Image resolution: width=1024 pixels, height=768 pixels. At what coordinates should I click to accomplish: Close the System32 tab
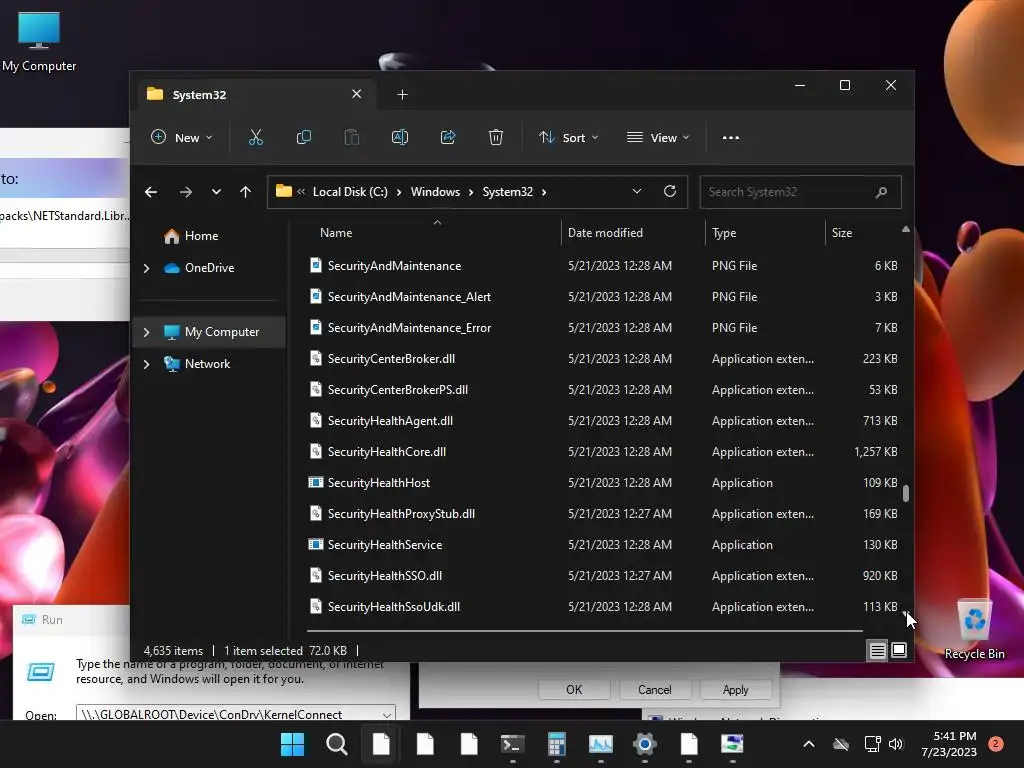[x=357, y=94]
